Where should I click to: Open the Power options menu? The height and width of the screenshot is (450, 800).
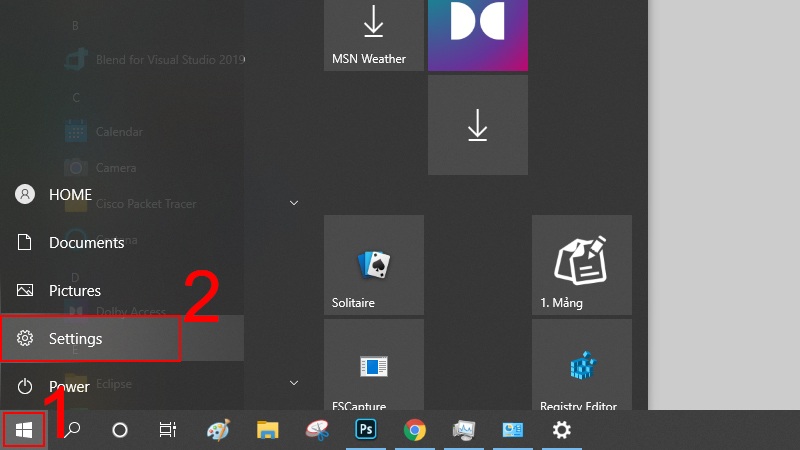point(68,386)
